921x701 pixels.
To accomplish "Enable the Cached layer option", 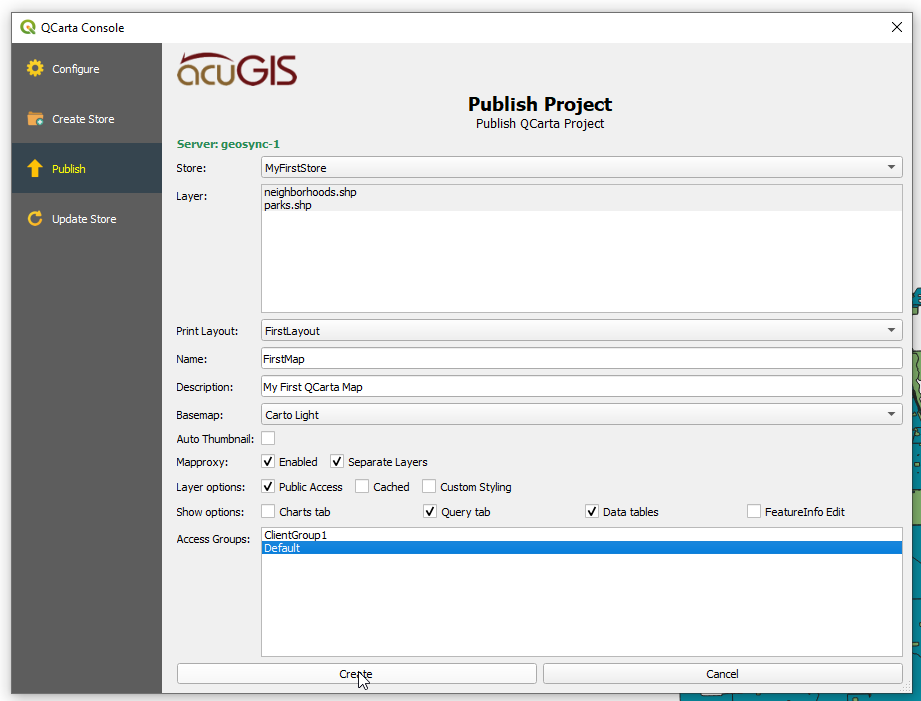I will (x=362, y=487).
